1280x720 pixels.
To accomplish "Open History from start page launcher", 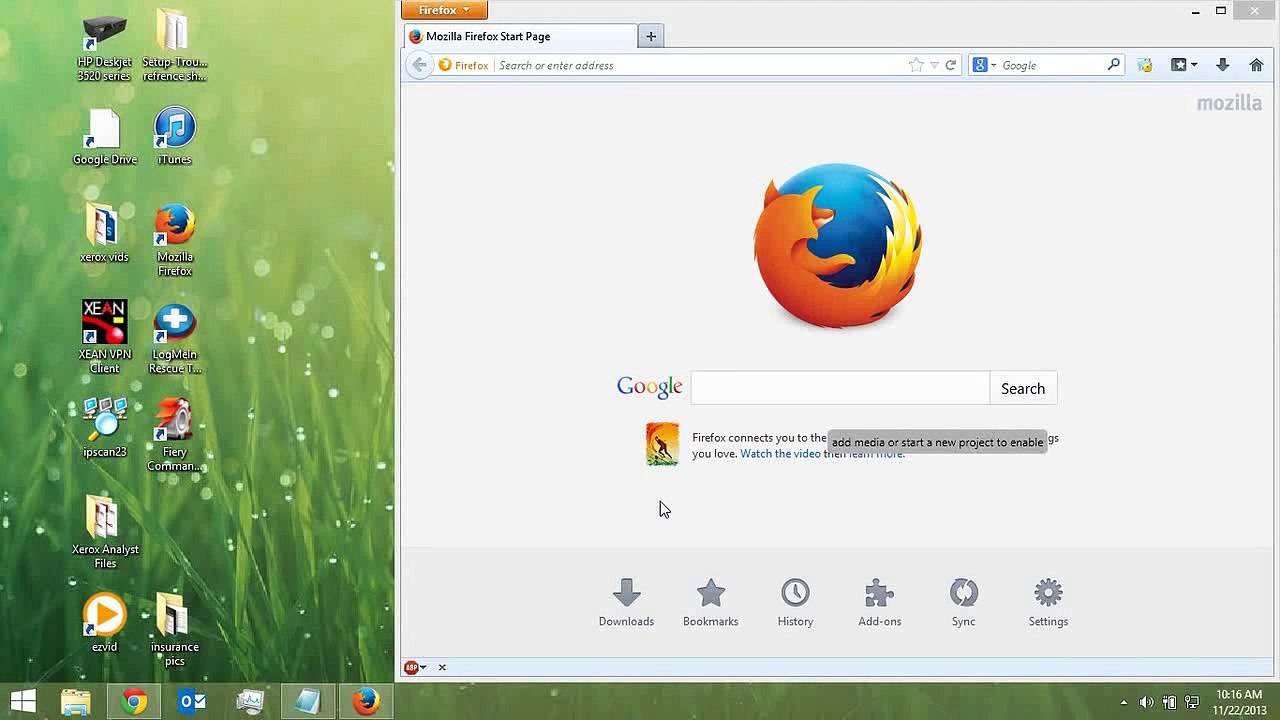I will (795, 602).
